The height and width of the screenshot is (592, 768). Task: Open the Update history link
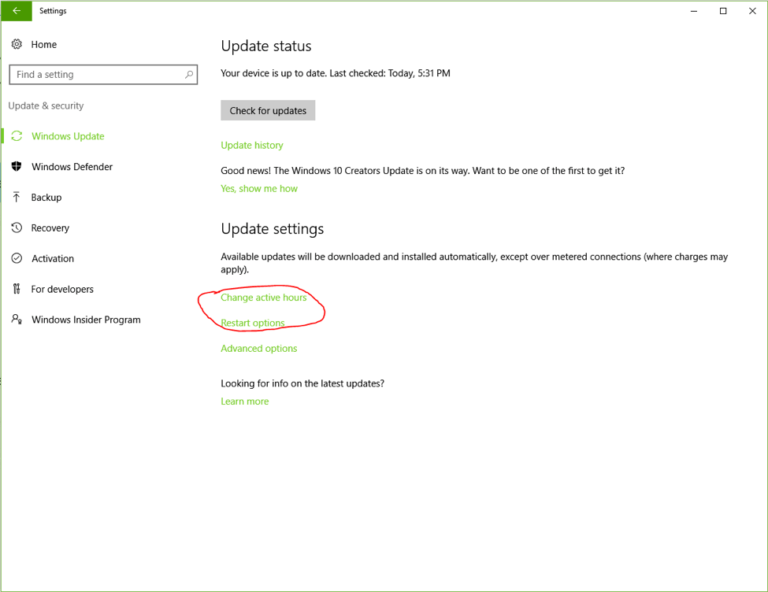pyautogui.click(x=252, y=145)
